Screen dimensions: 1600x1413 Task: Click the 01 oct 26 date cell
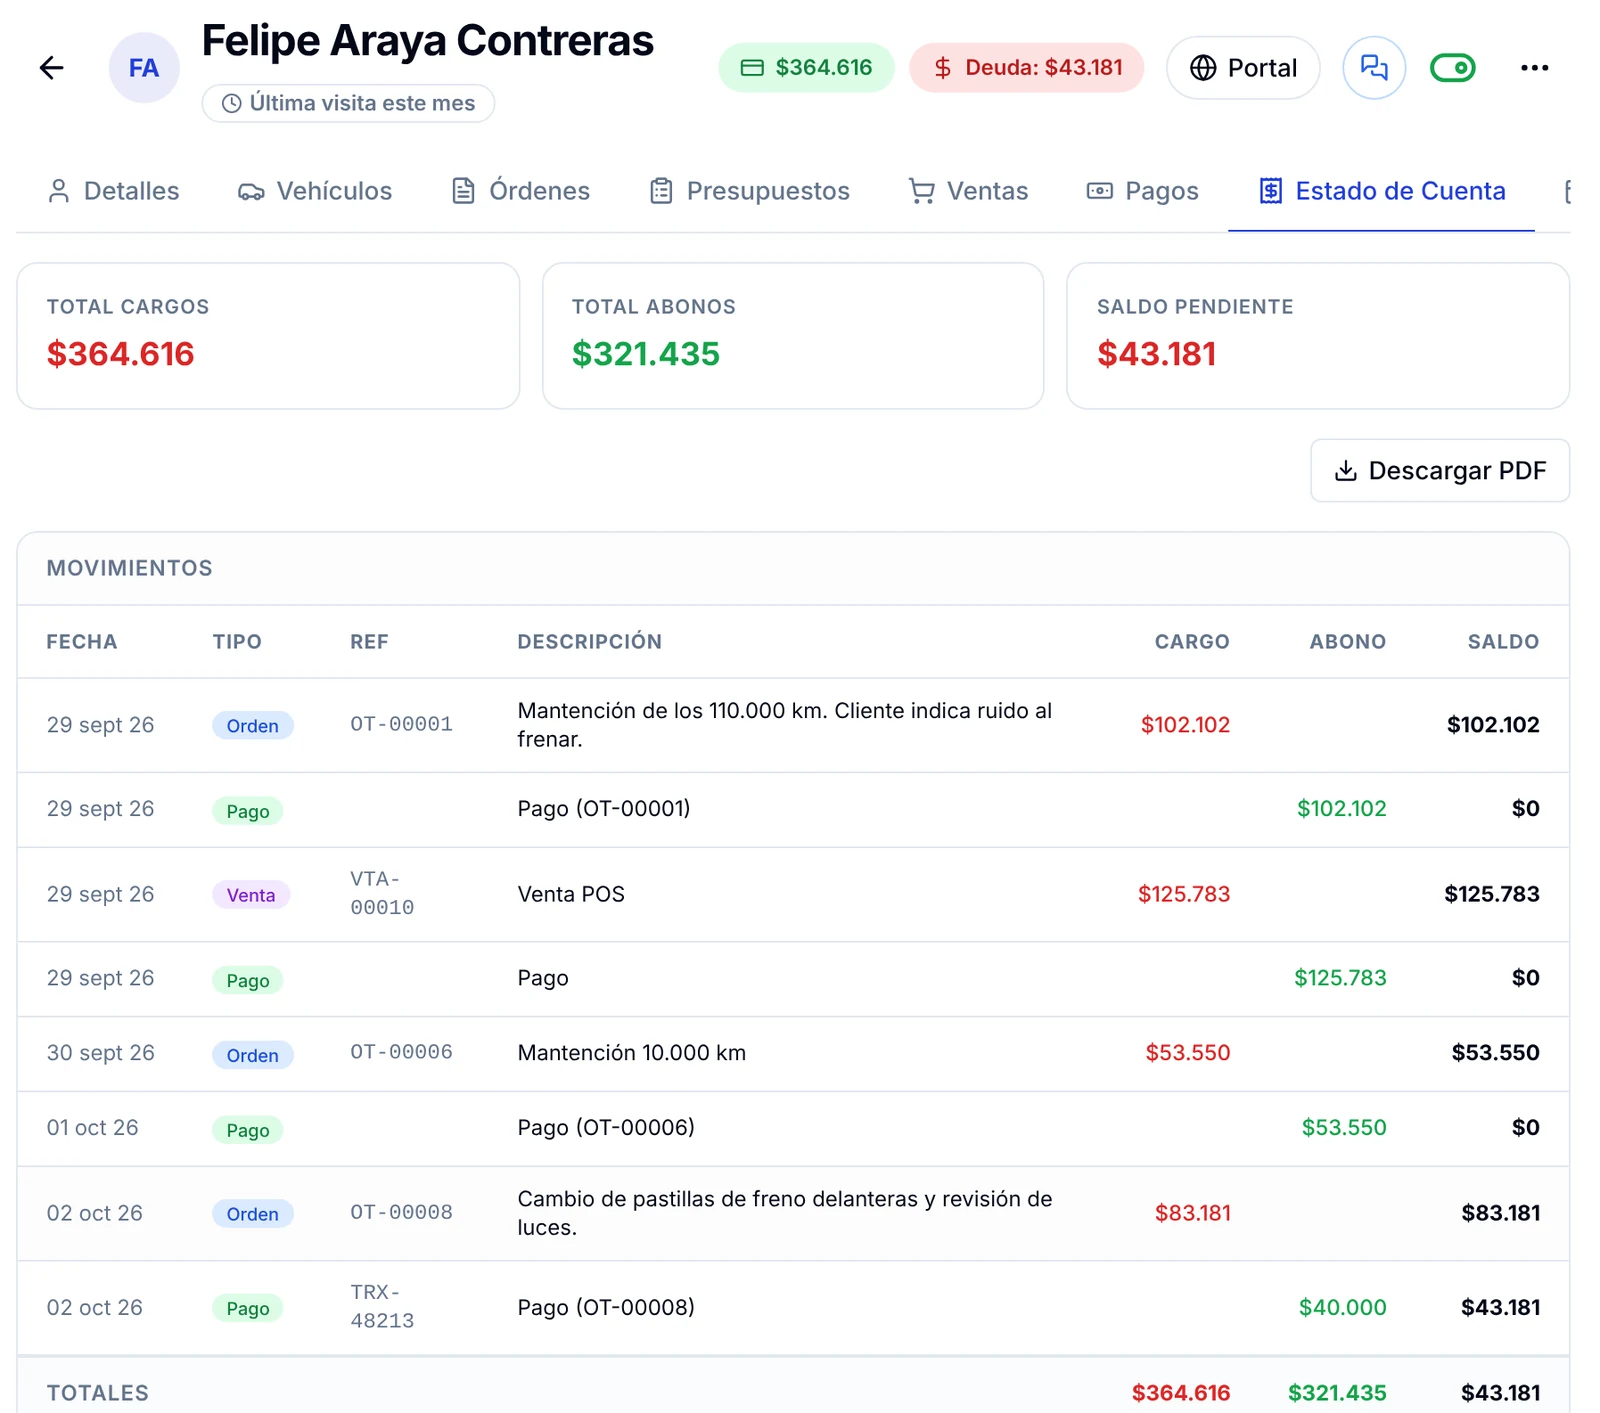[93, 1128]
